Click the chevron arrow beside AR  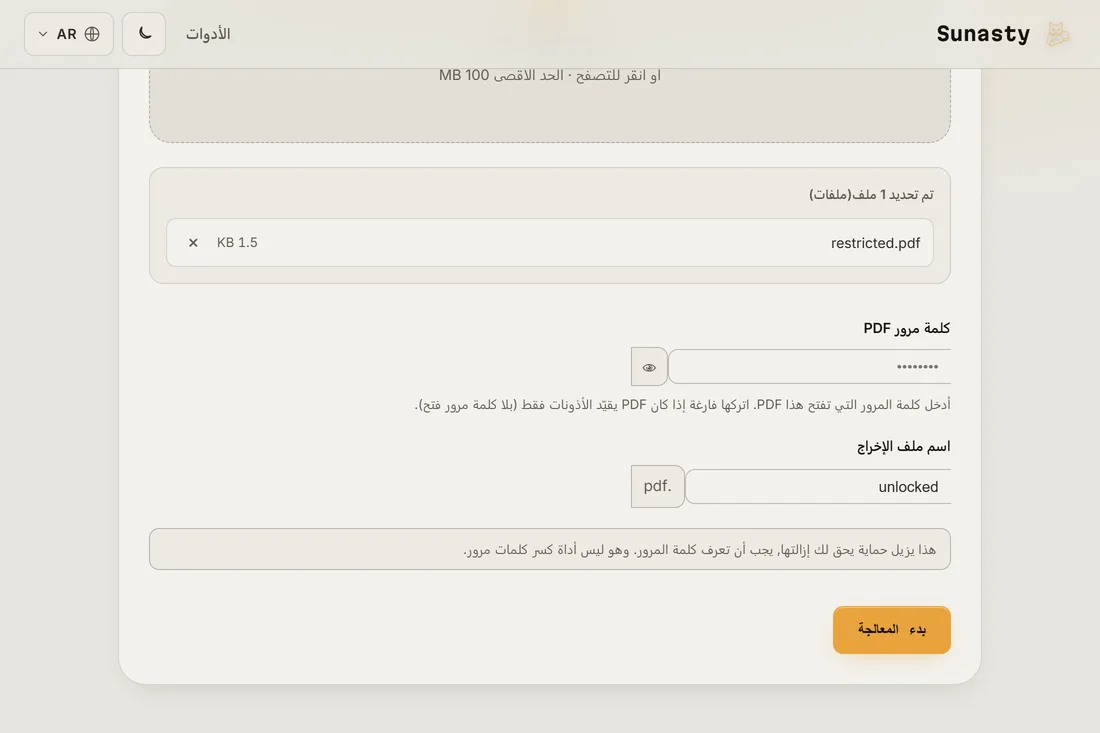(x=43, y=34)
